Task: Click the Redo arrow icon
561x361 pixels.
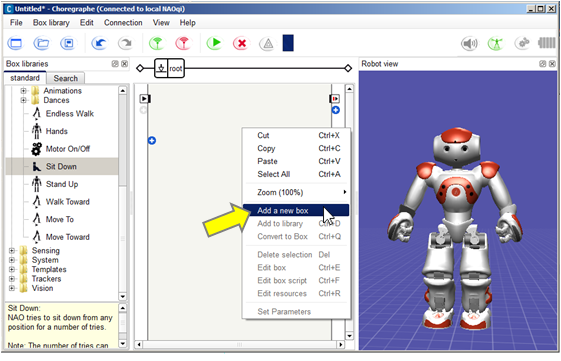Action: [125, 43]
